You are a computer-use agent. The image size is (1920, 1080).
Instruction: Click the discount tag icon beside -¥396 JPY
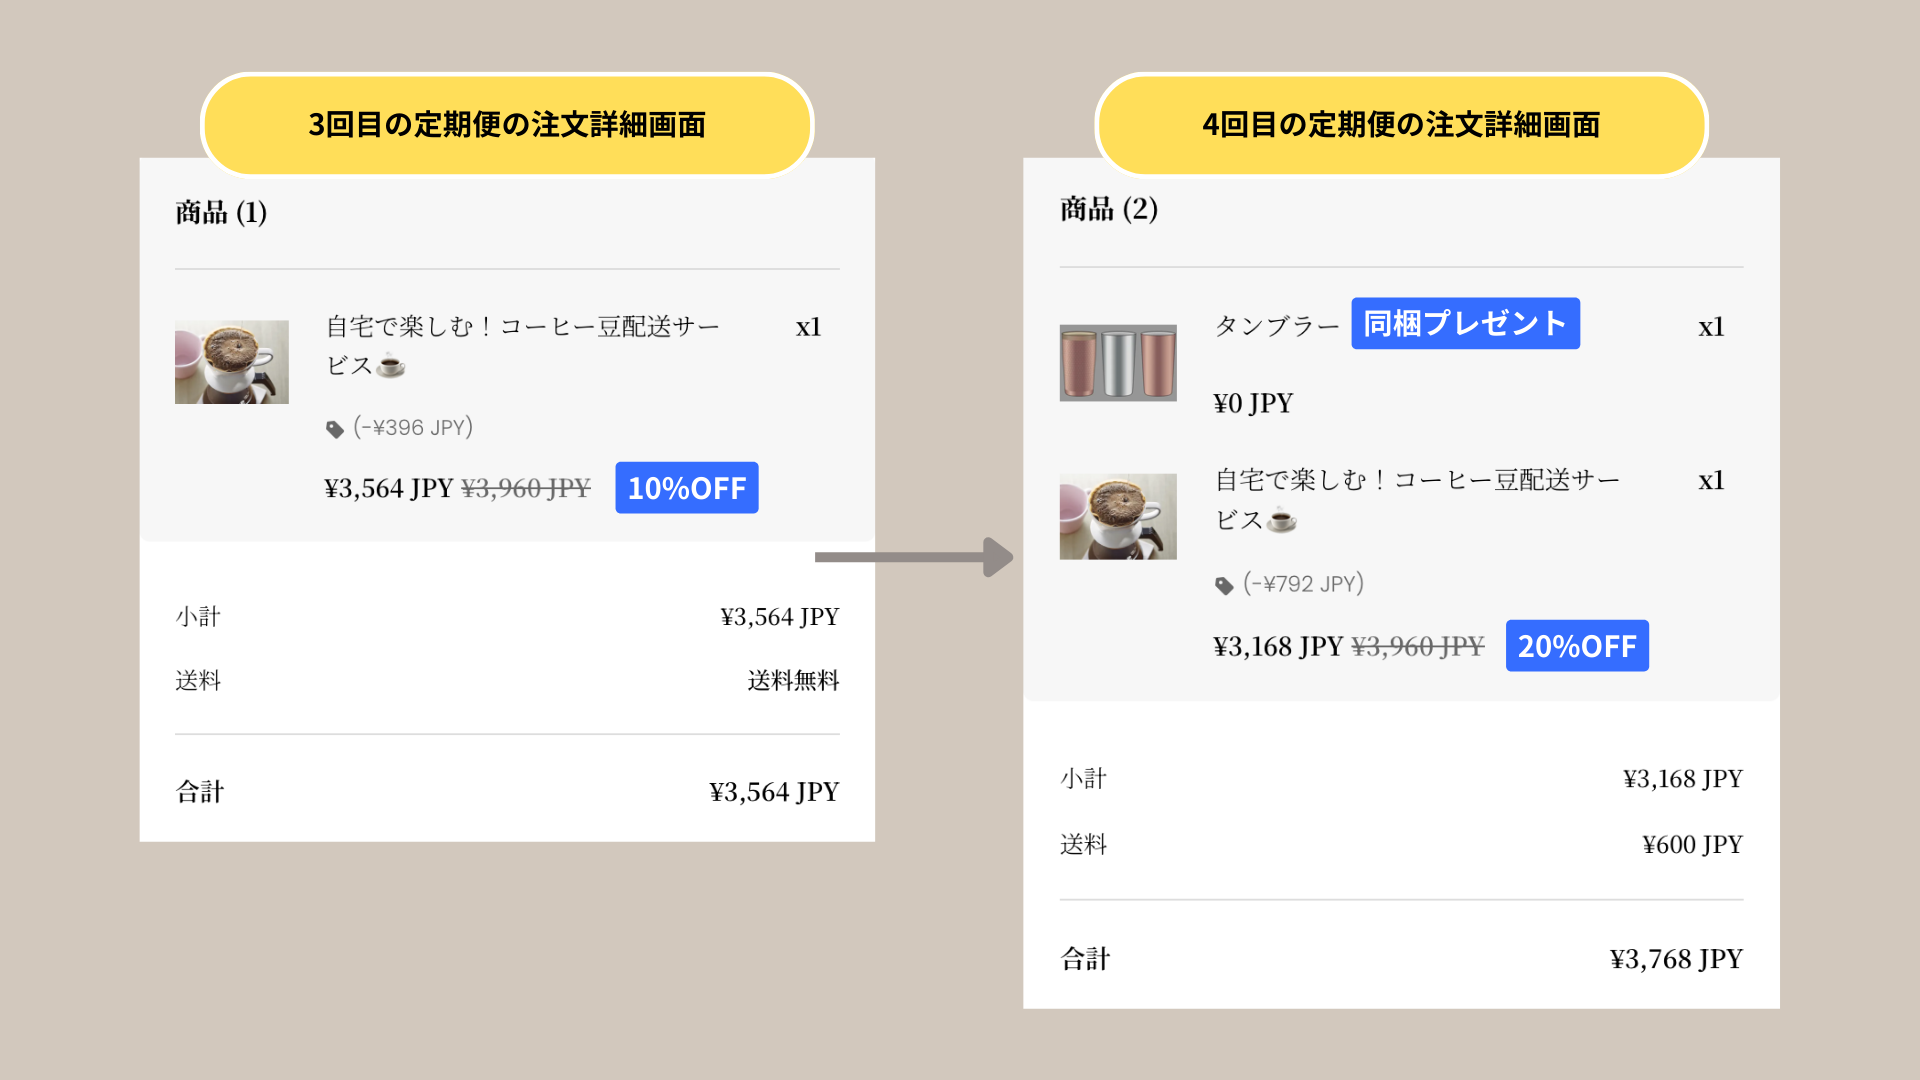tap(335, 430)
